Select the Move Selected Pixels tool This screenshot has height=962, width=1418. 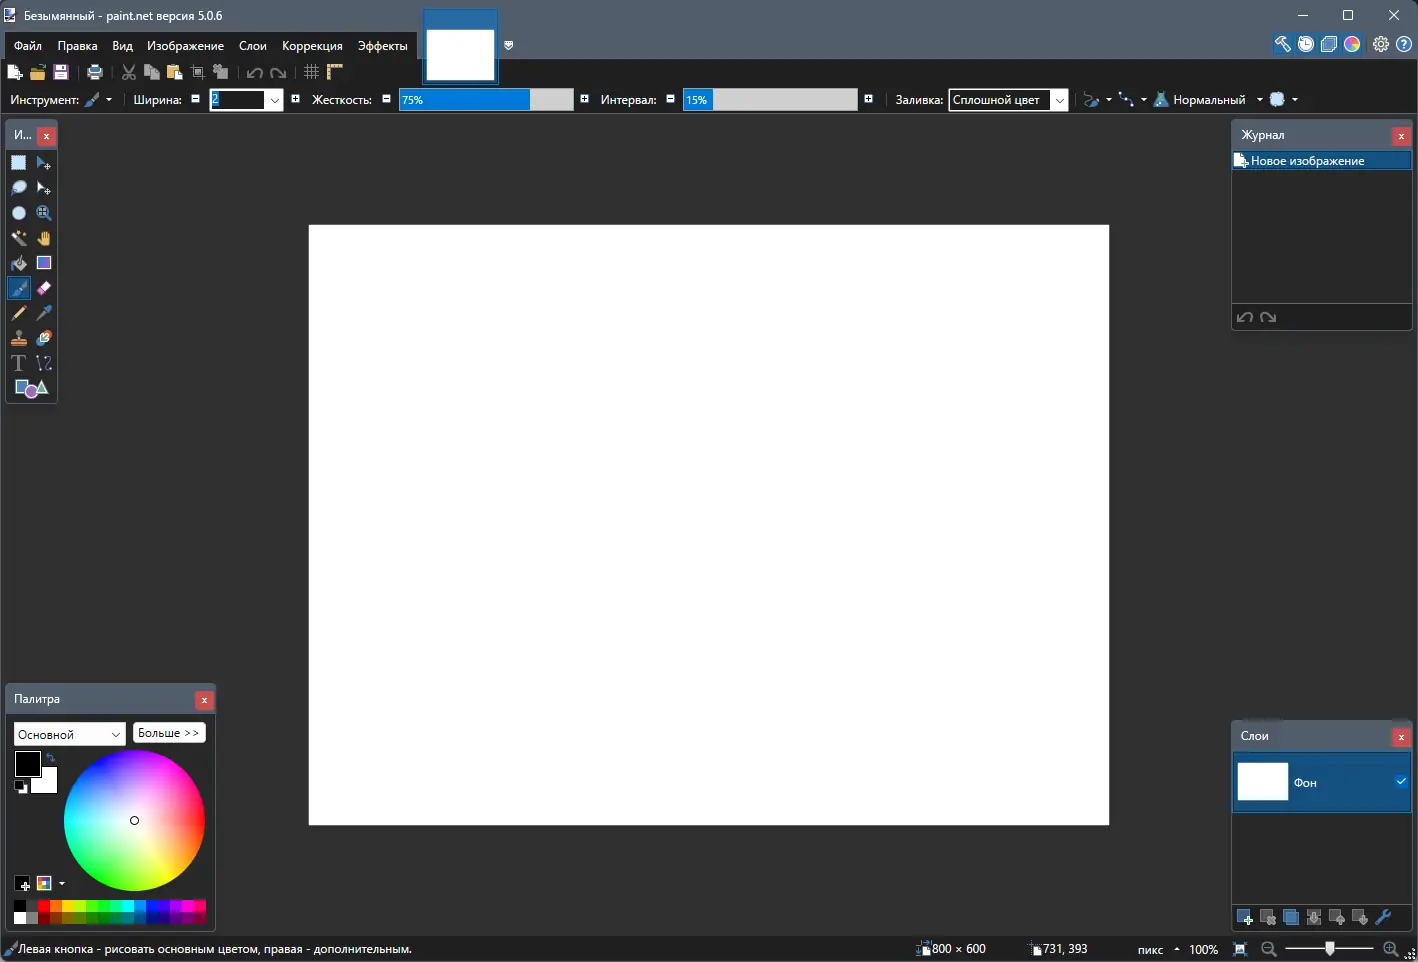(x=44, y=163)
